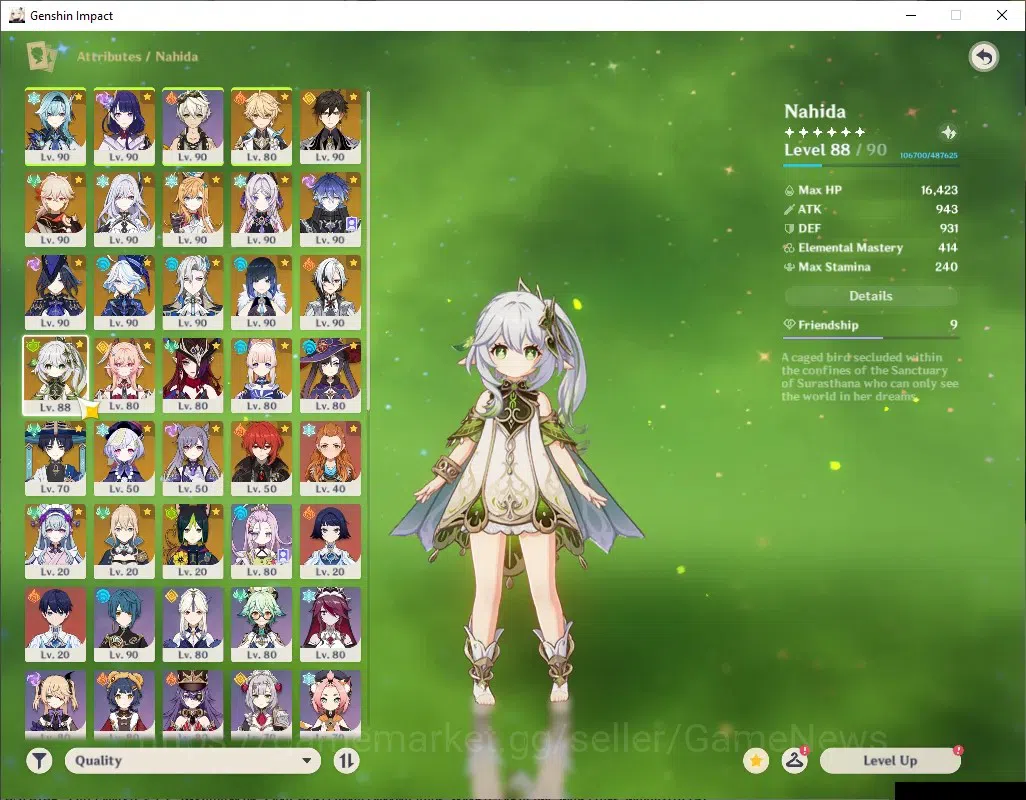1026x800 pixels.
Task: Select the Anemo maid-headdress Lv. 20 card
Action: [x=56, y=542]
